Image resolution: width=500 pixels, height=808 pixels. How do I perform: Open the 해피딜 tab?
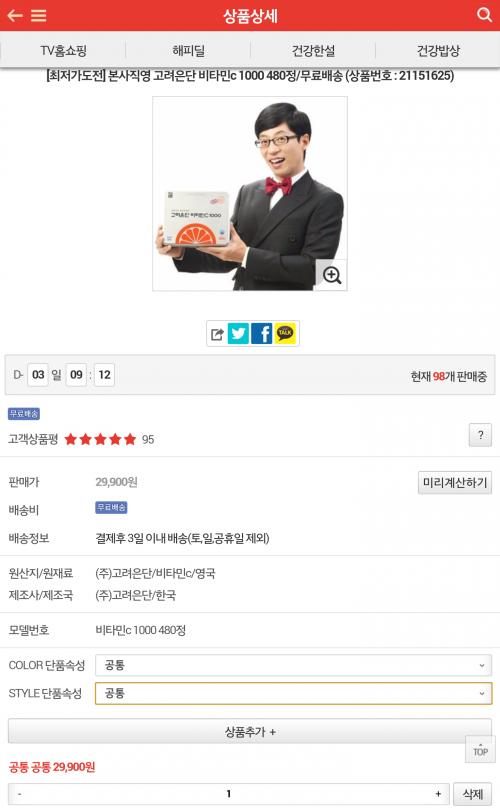point(188,50)
